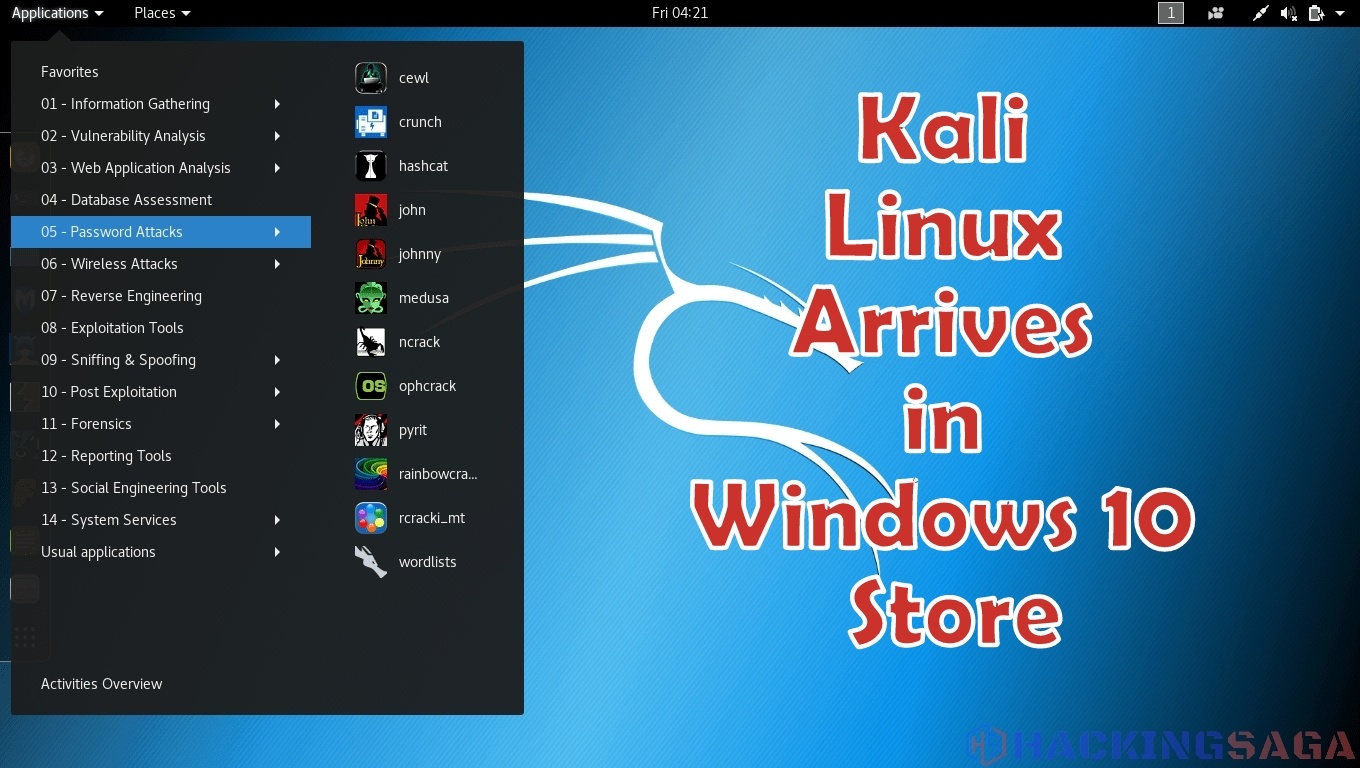Expand 14 - System Services submenu arrow
Screen dimensions: 1360x768
[277, 520]
